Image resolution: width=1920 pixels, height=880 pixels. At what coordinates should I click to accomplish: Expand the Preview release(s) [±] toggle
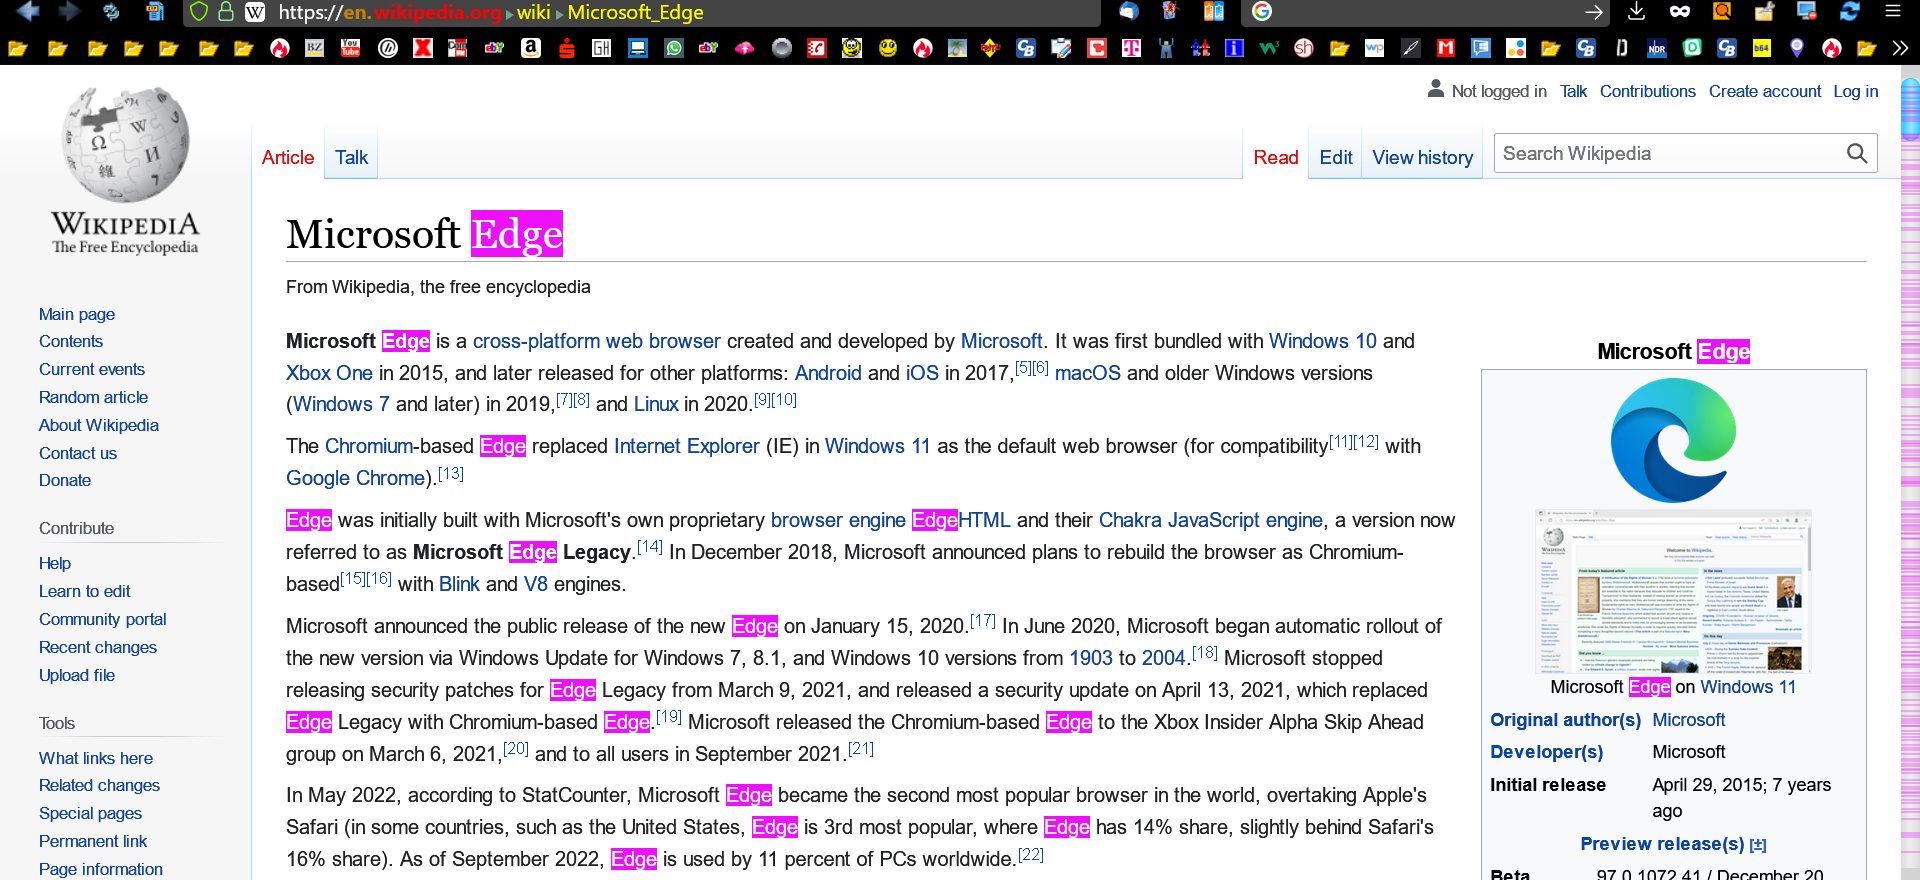coord(1758,845)
